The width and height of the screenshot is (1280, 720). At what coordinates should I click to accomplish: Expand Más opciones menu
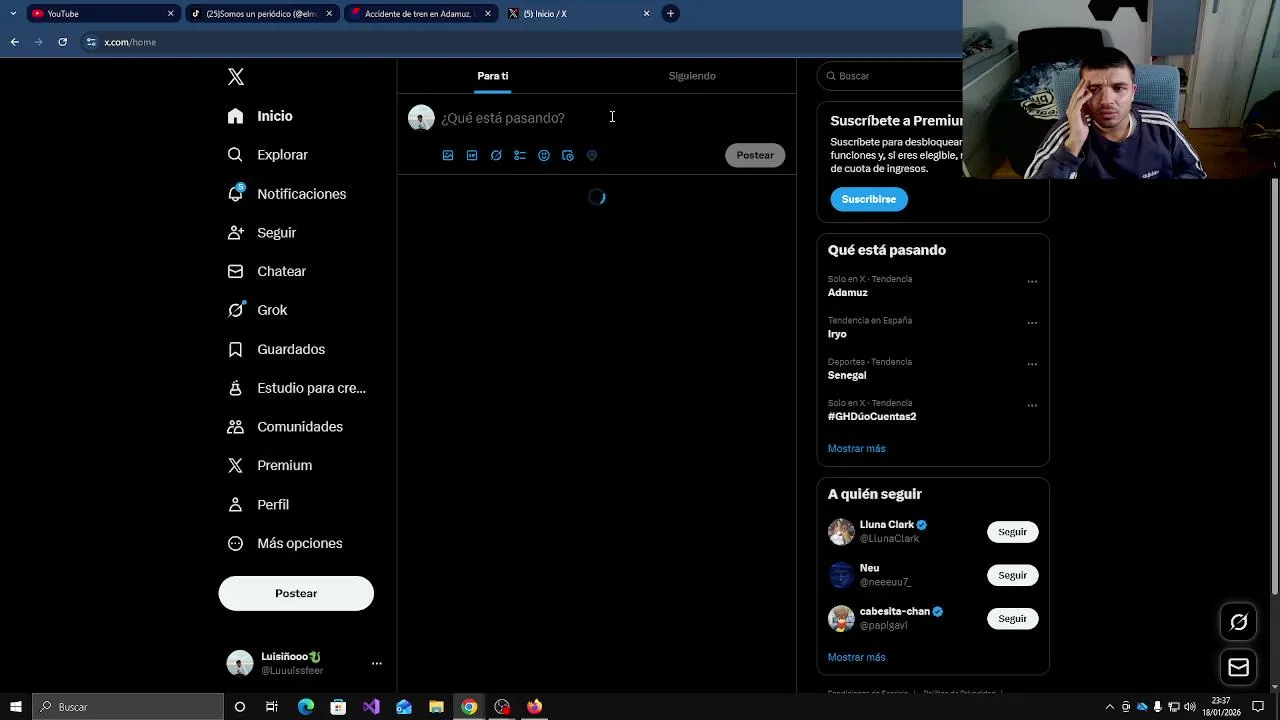286,544
